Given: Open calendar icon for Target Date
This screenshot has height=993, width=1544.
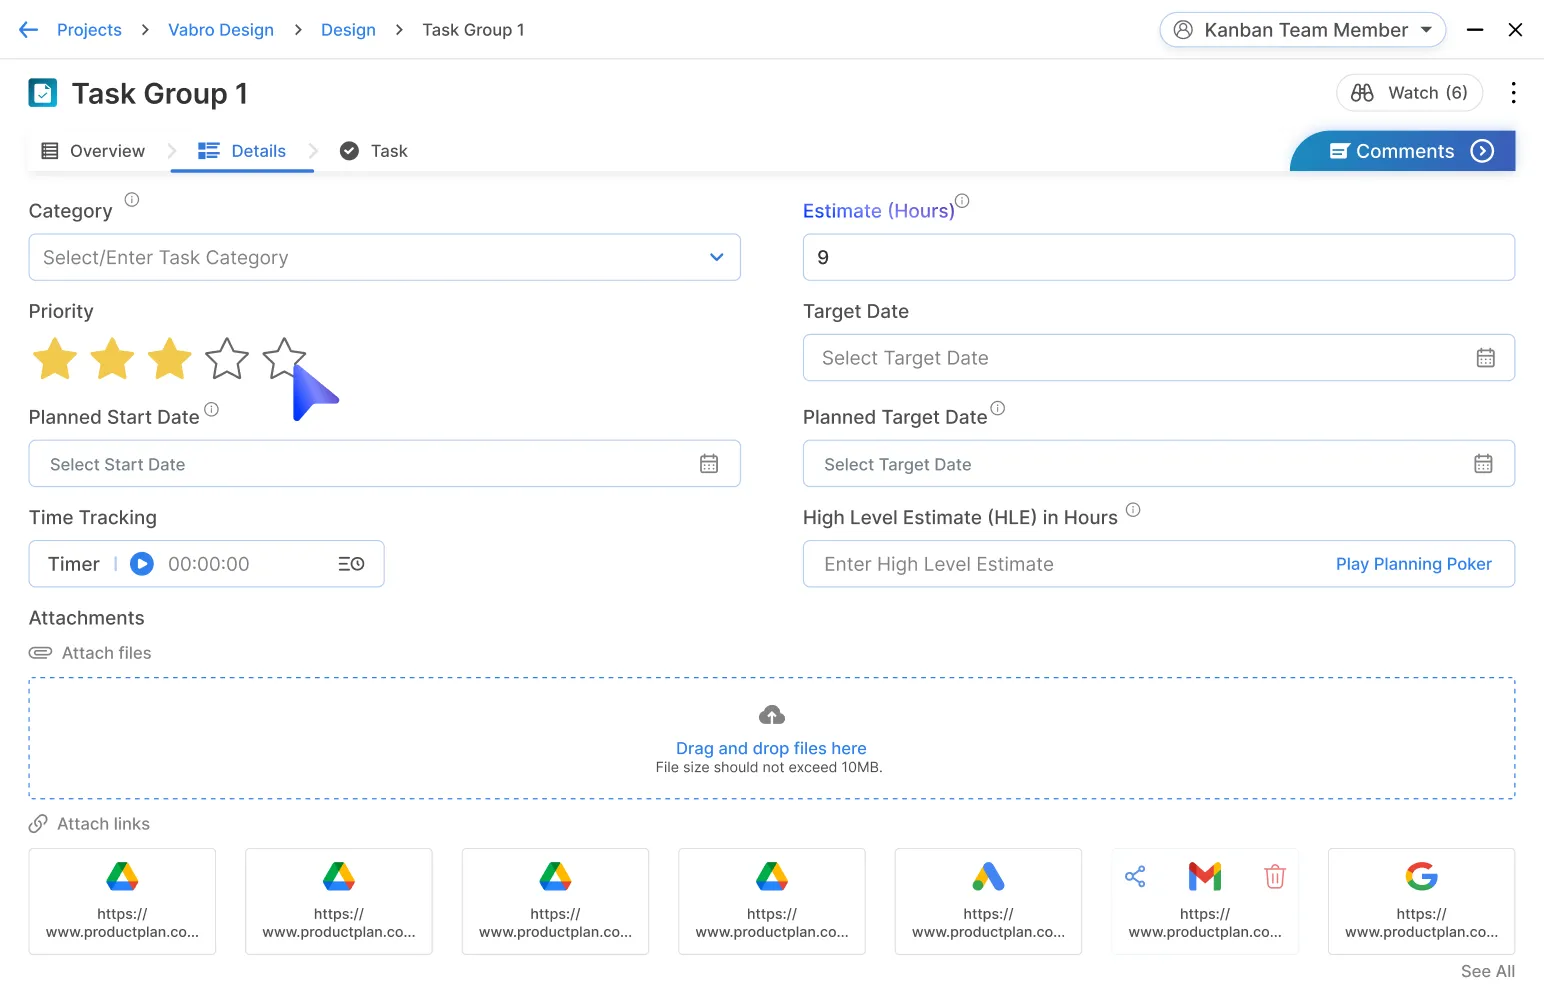Looking at the screenshot, I should [x=1485, y=358].
